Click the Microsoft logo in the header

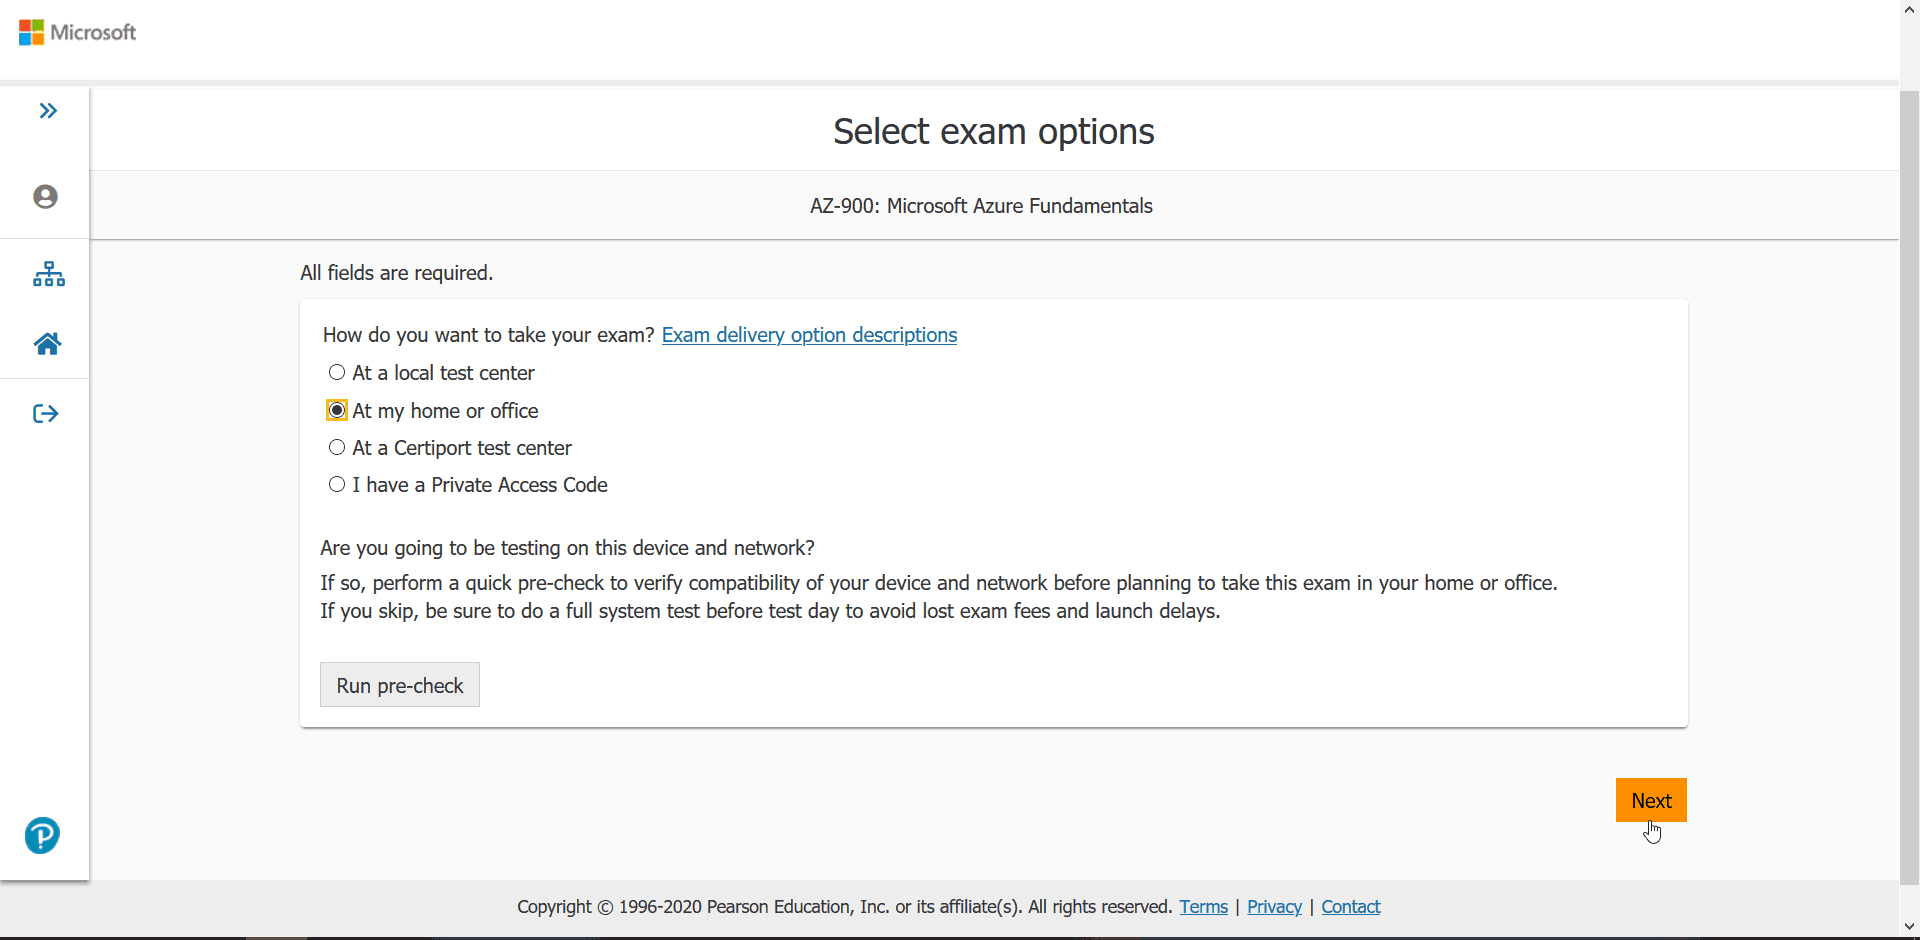(x=77, y=31)
